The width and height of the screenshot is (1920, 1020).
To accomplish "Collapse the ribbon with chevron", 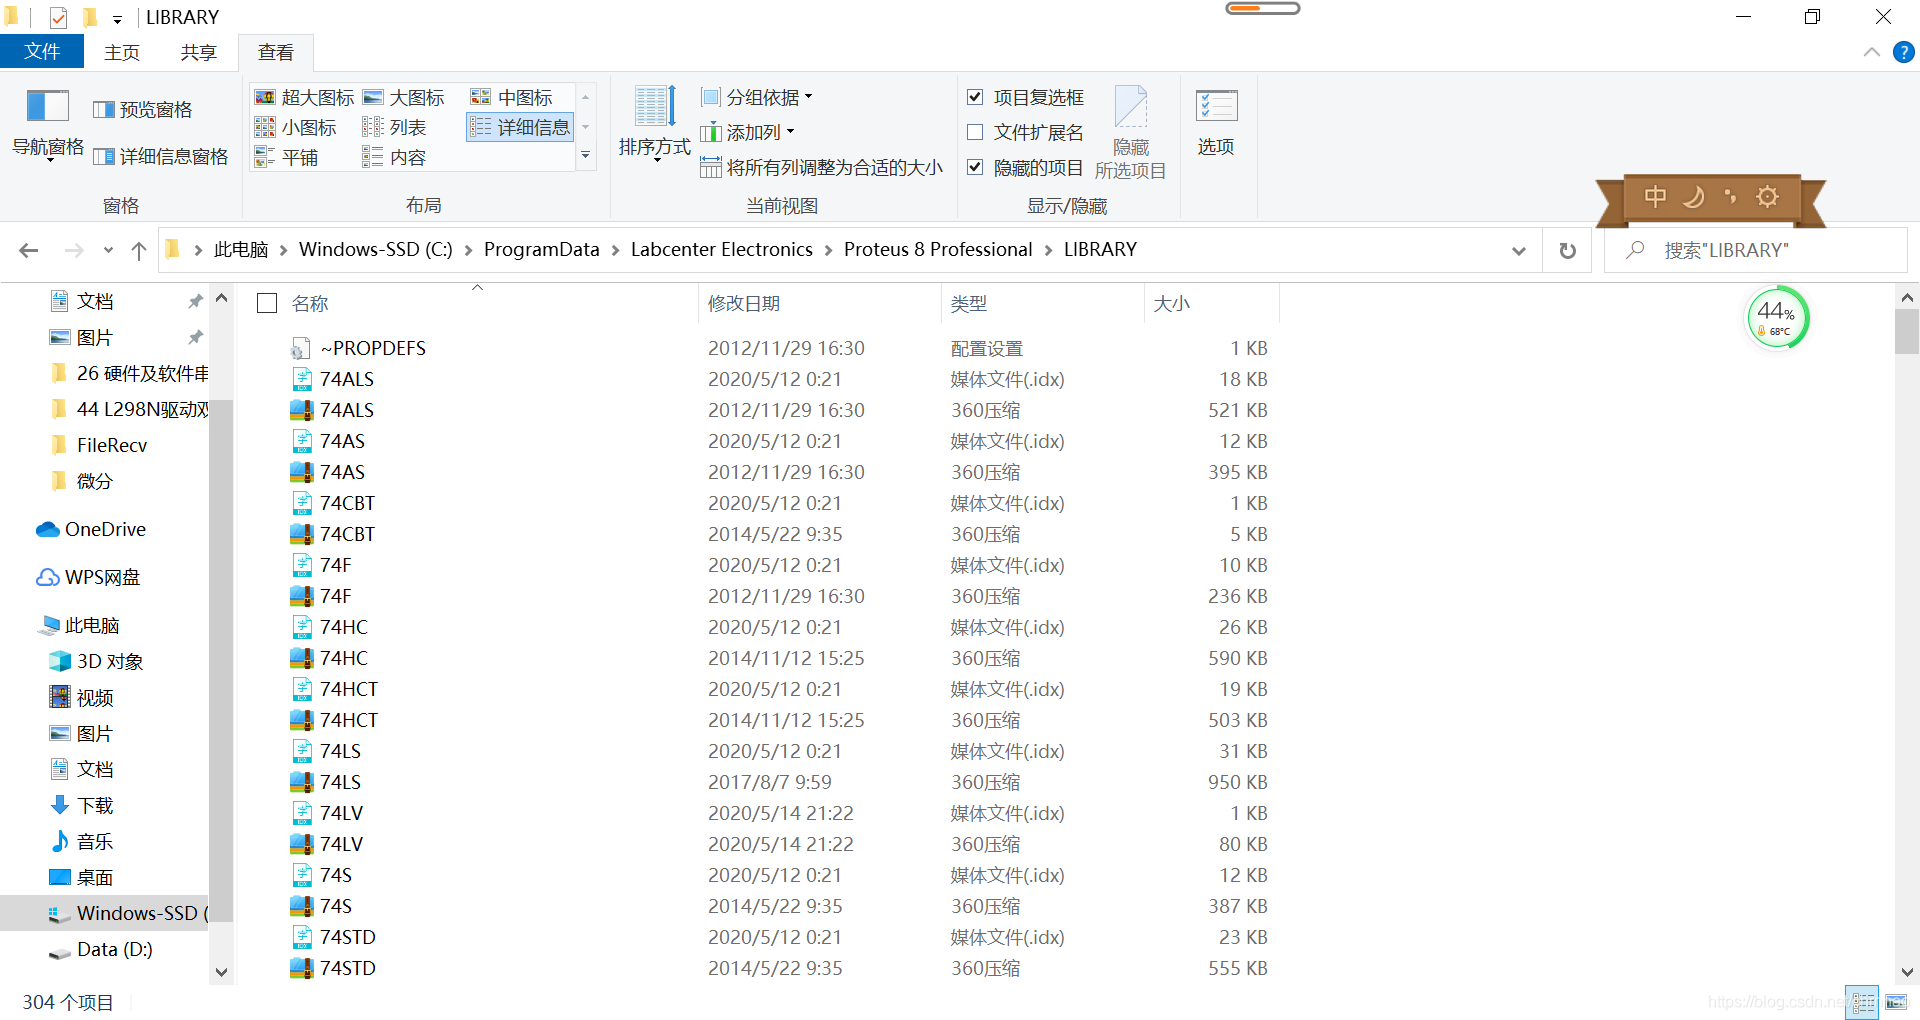I will point(1872,52).
